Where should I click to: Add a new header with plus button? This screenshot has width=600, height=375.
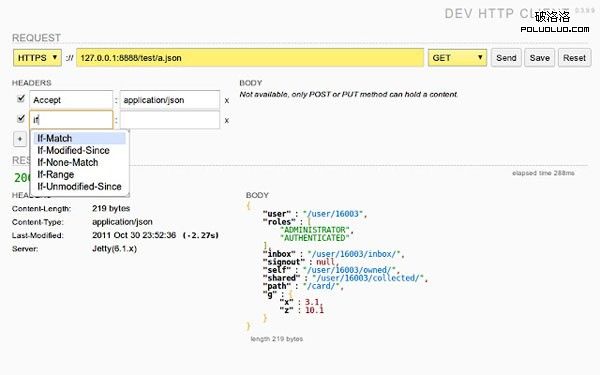(20, 139)
